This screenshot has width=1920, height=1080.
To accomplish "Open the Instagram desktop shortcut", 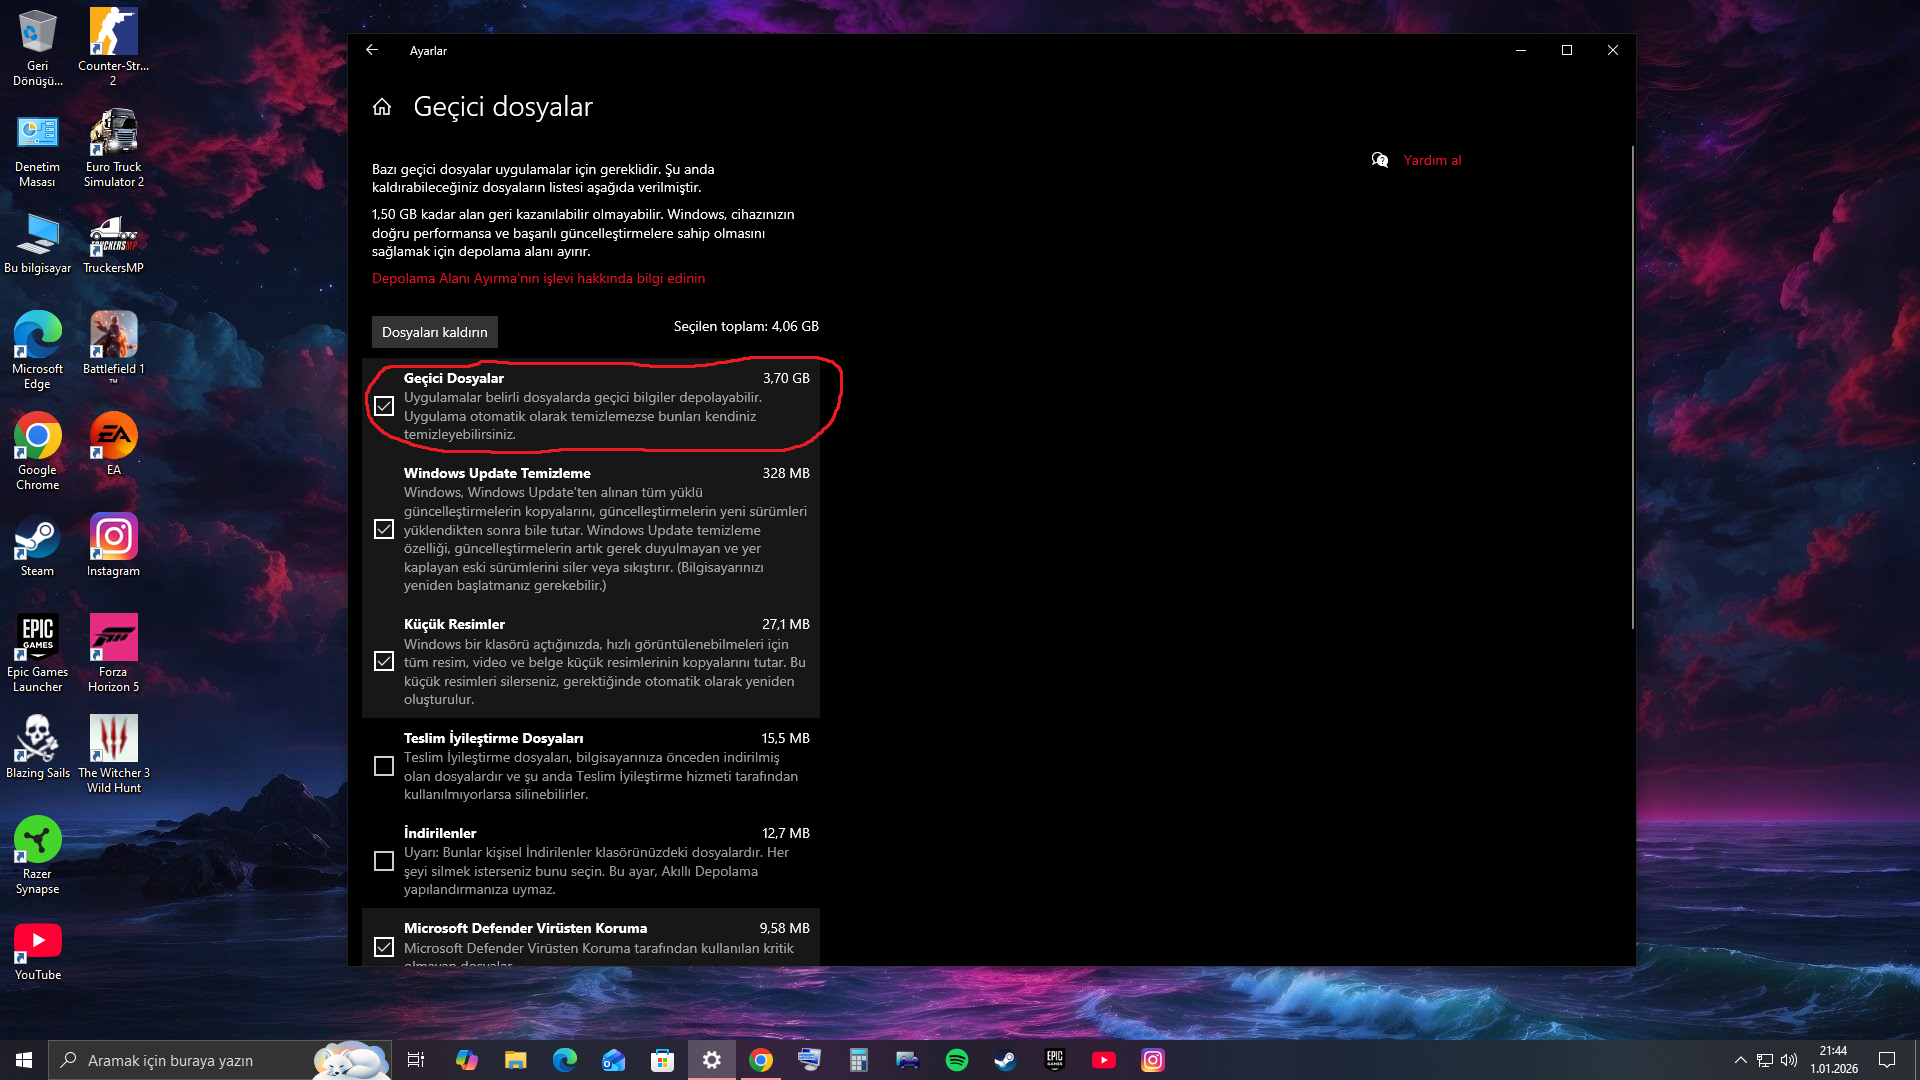I will pos(113,546).
